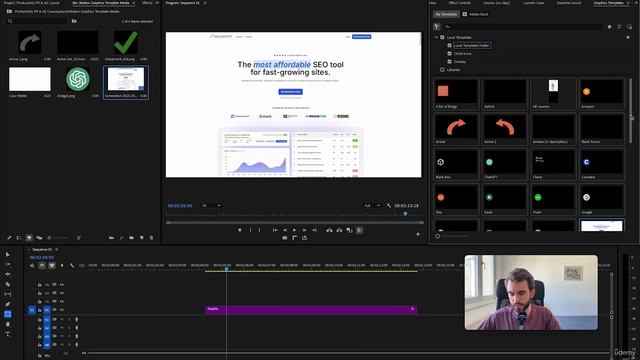Select the Ripple Edit tool
640x360 pixels.
(x=8, y=274)
